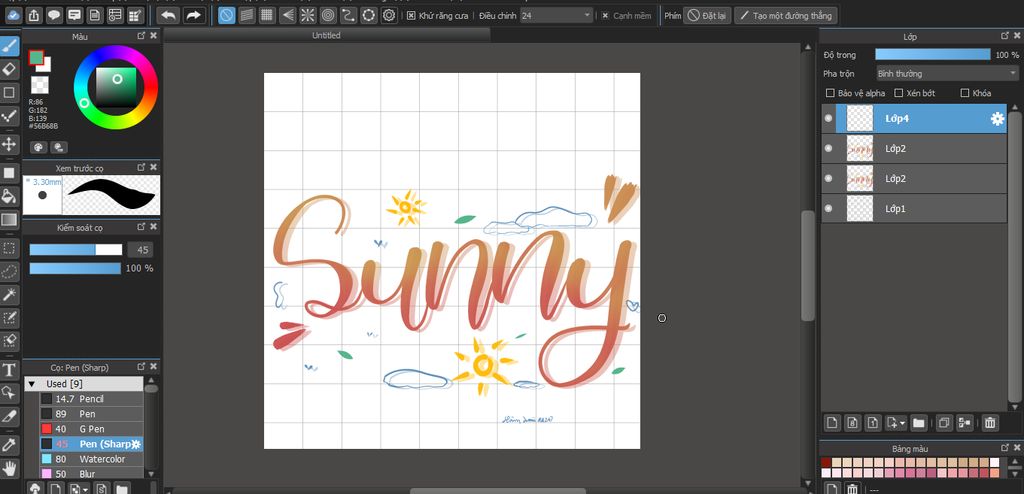Image resolution: width=1024 pixels, height=494 pixels.
Task: Click the Redo arrow
Action: point(193,15)
